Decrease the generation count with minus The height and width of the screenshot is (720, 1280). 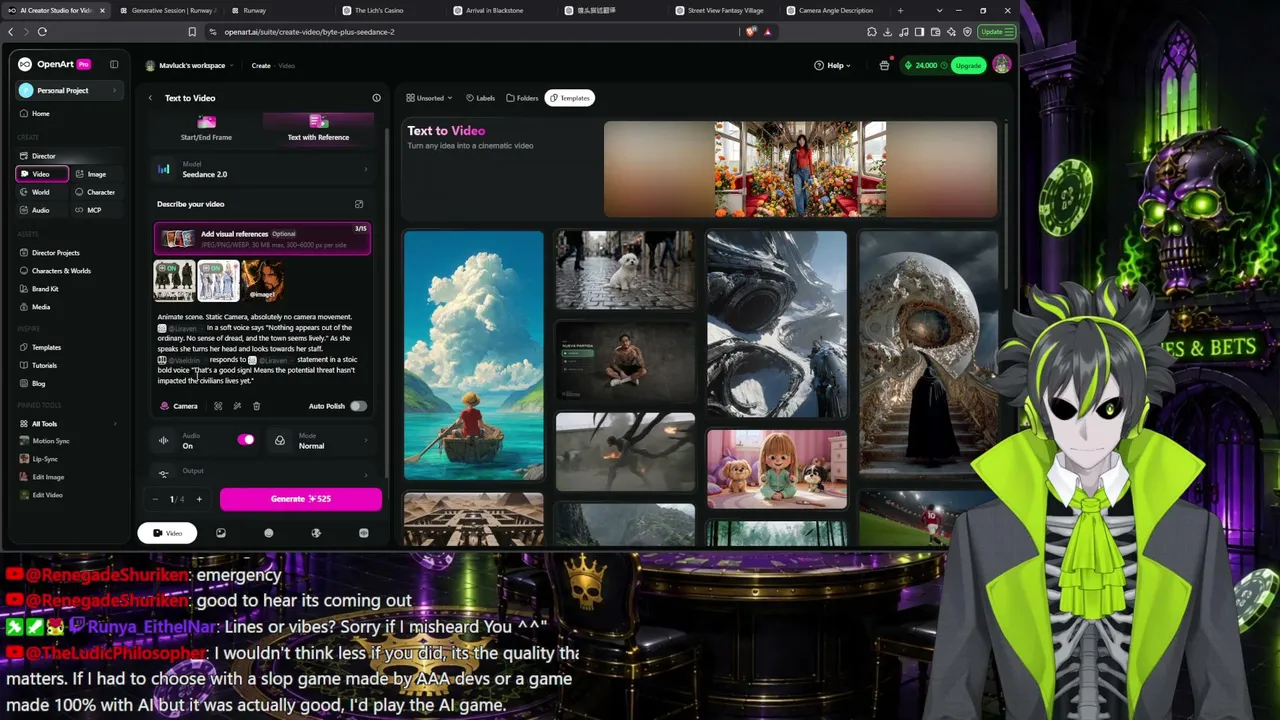point(155,499)
